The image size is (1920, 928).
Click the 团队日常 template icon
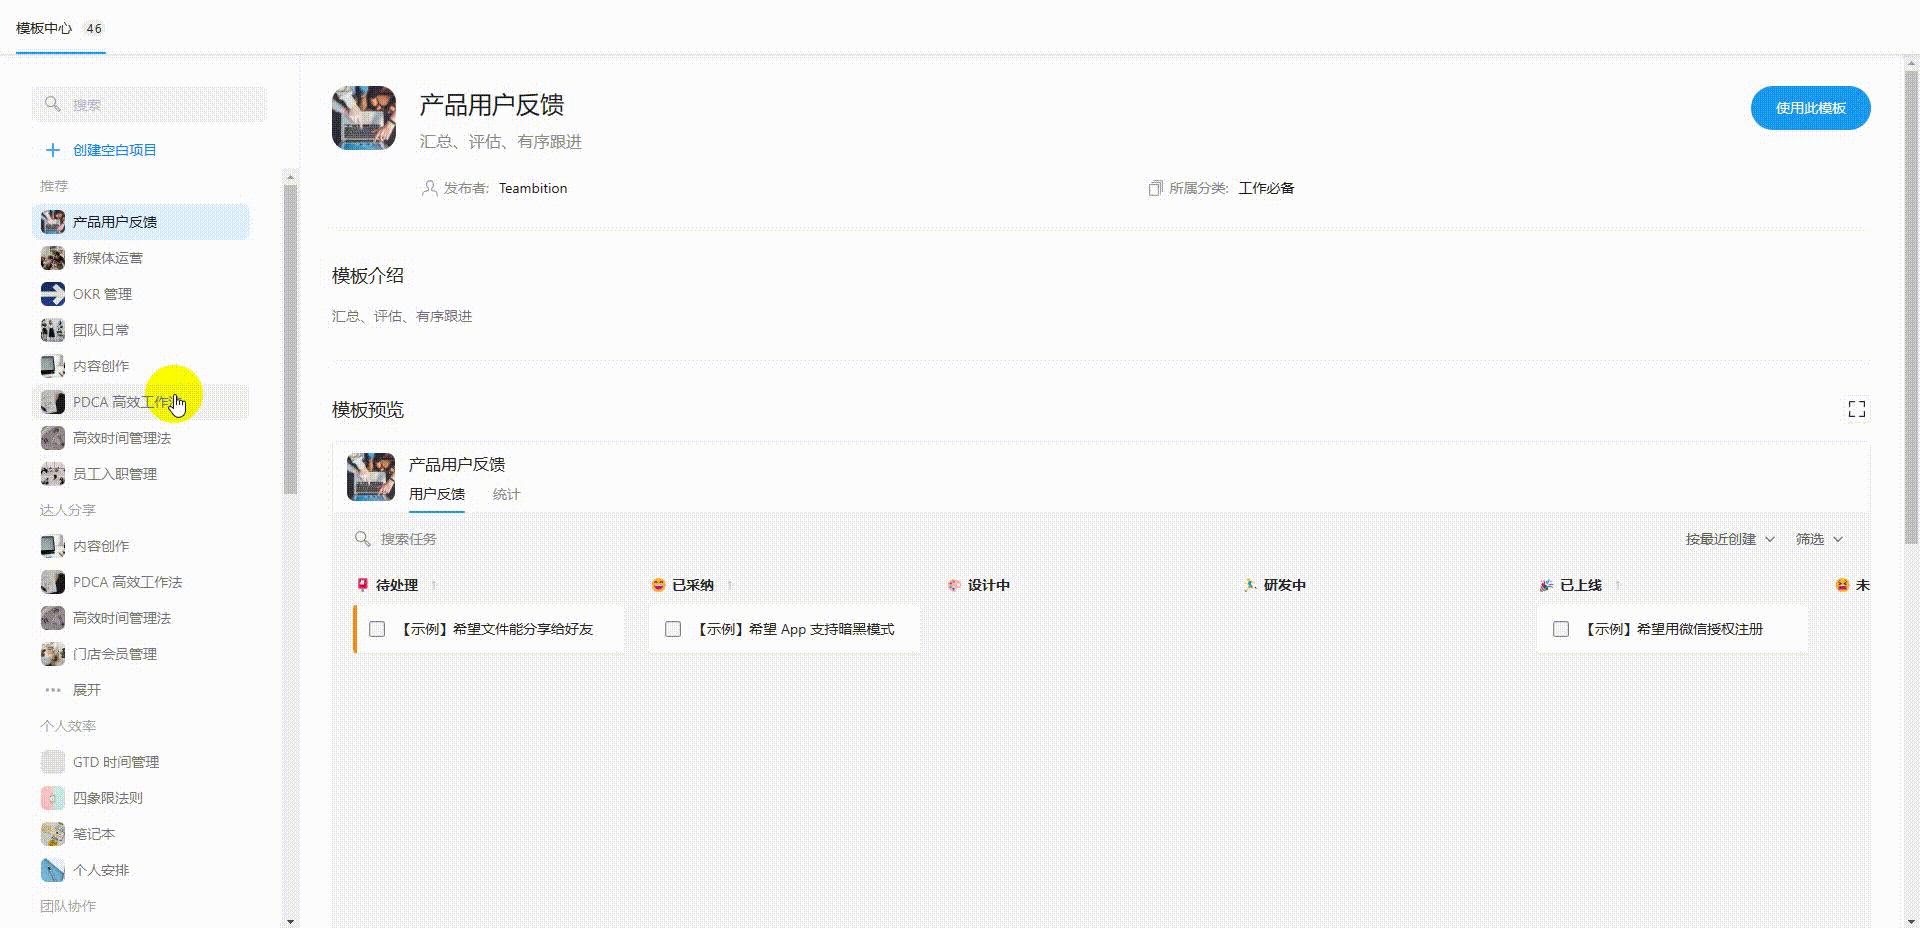[52, 329]
